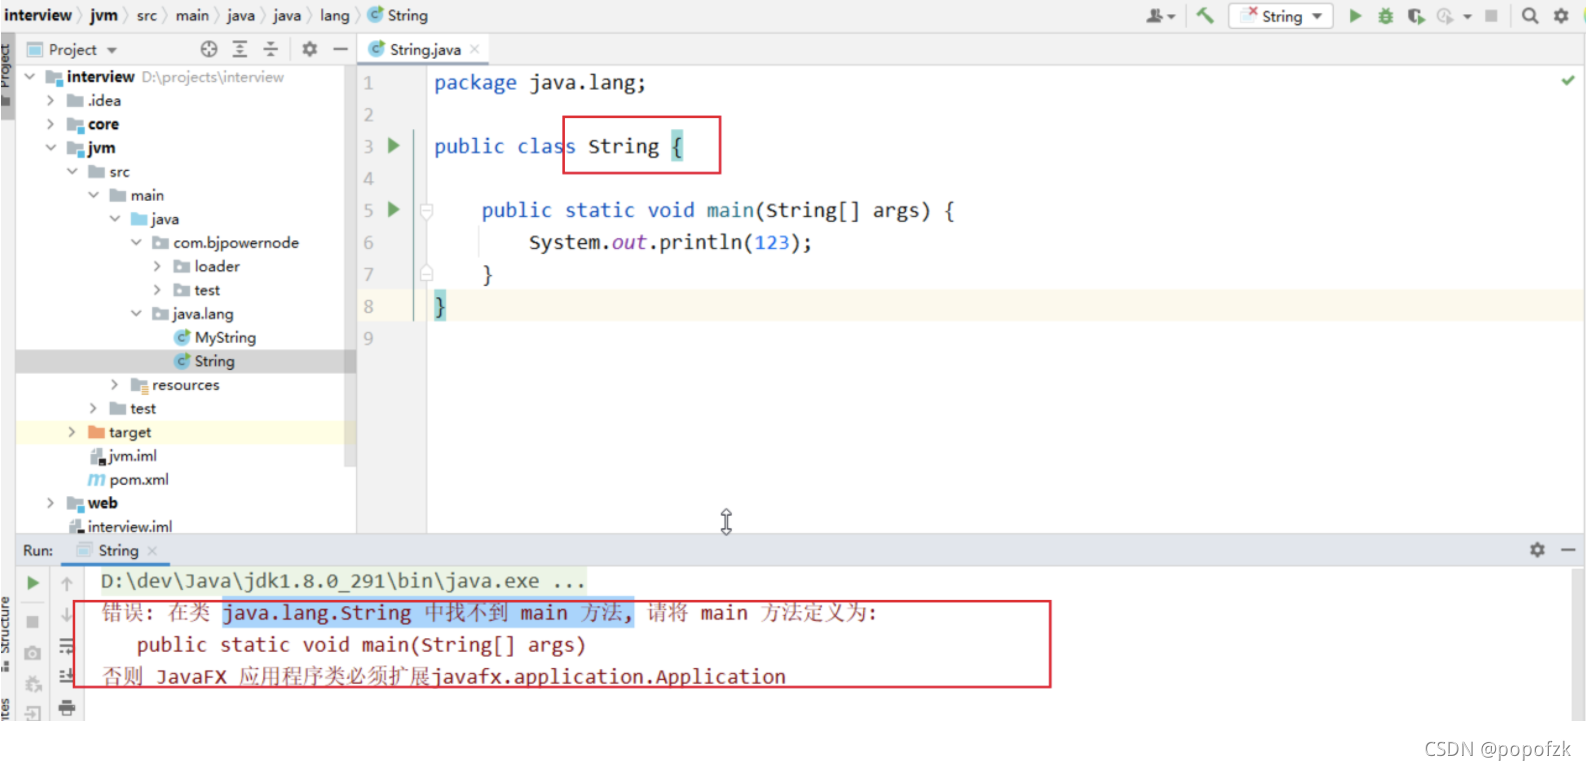Open Run panel settings gear
The image size is (1586, 770).
[1537, 550]
